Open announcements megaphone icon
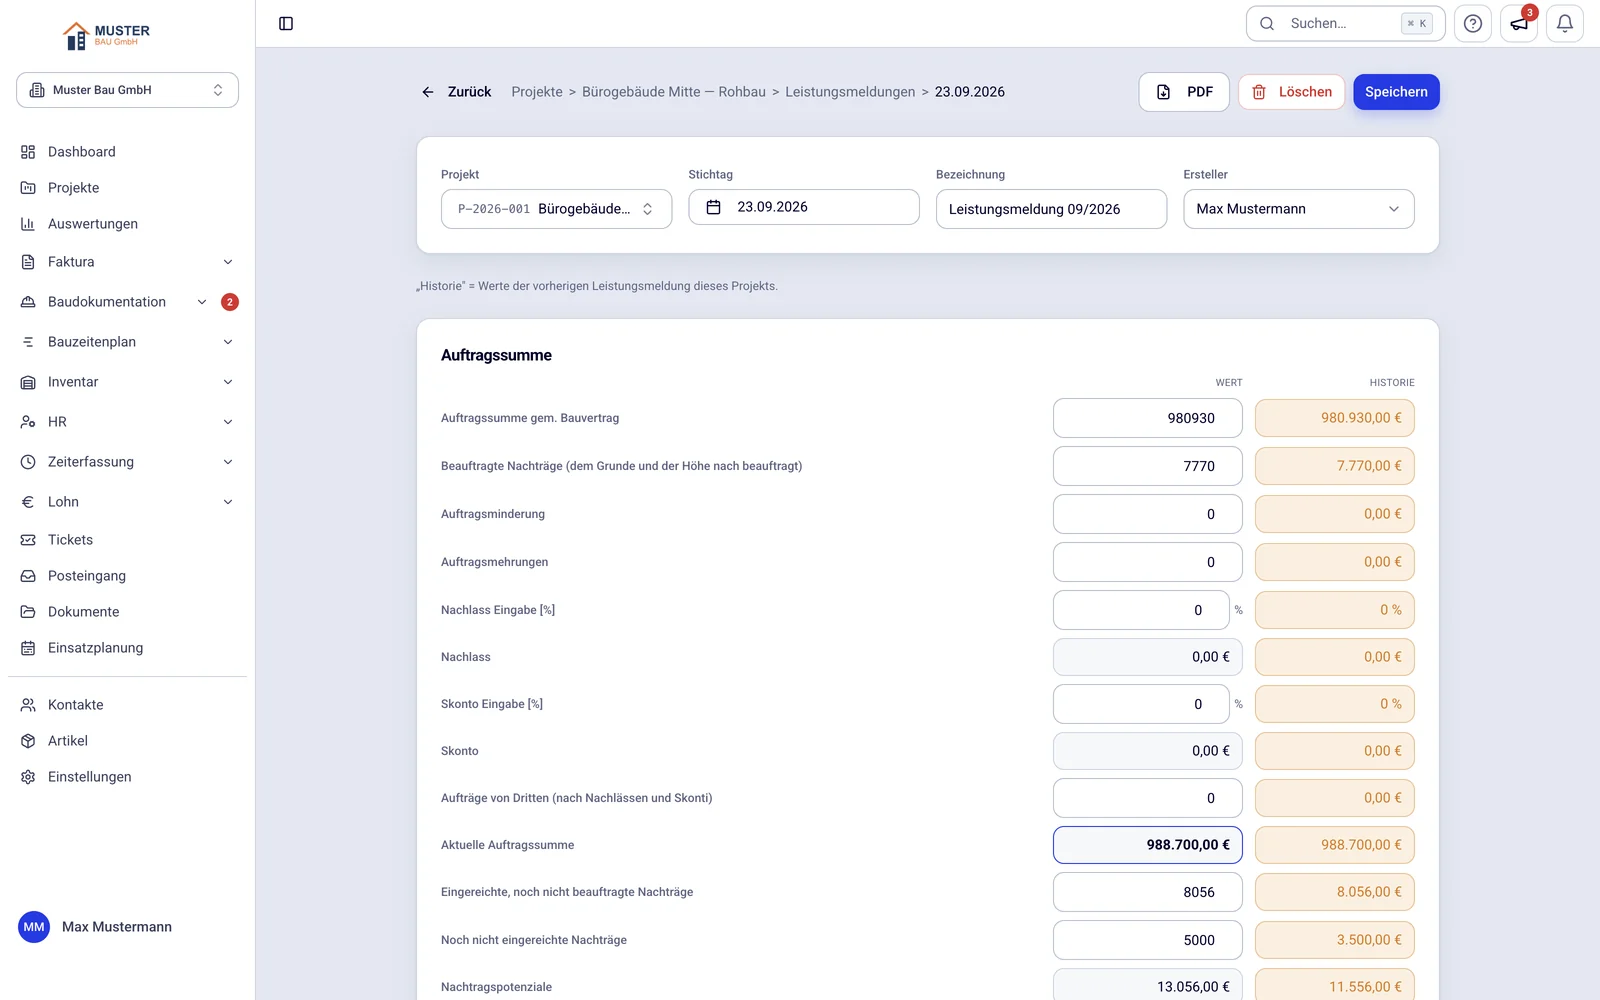Screen dimensions: 1600x1000 pyautogui.click(x=1519, y=24)
